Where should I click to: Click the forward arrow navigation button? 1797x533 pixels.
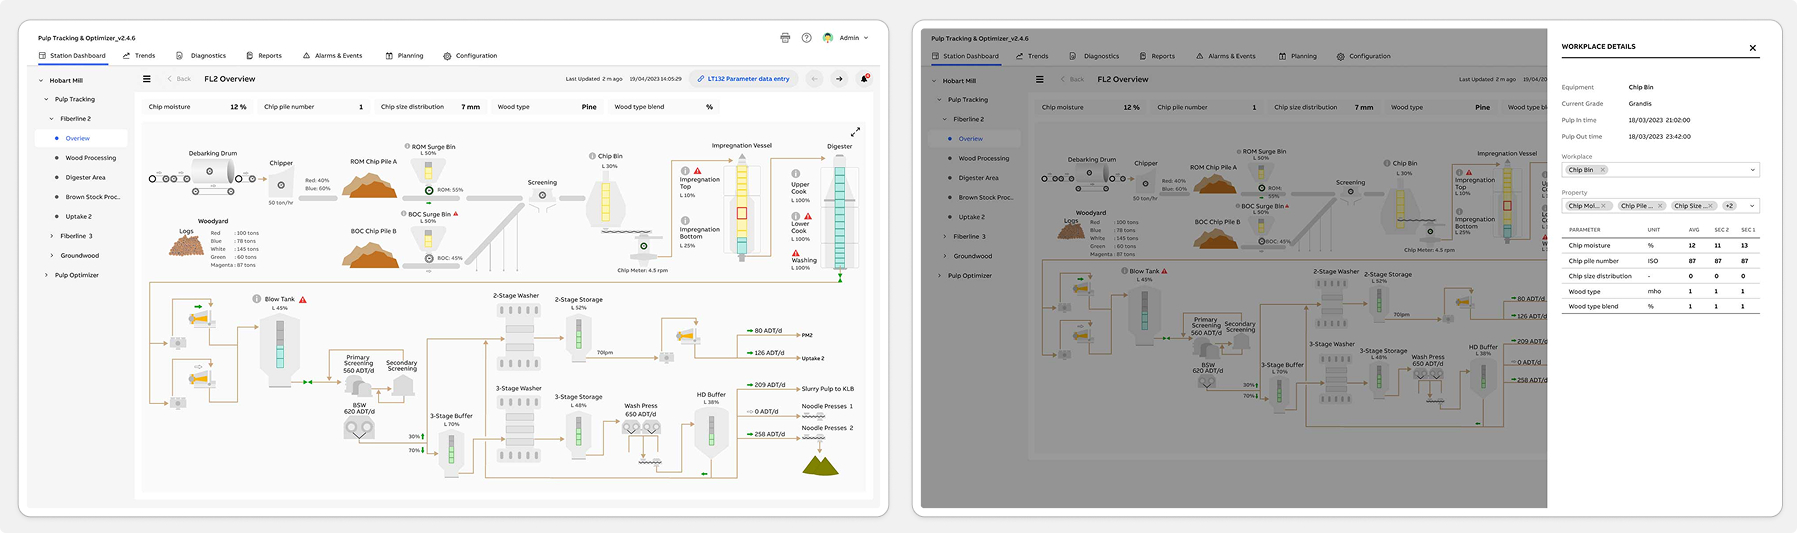pyautogui.click(x=839, y=78)
